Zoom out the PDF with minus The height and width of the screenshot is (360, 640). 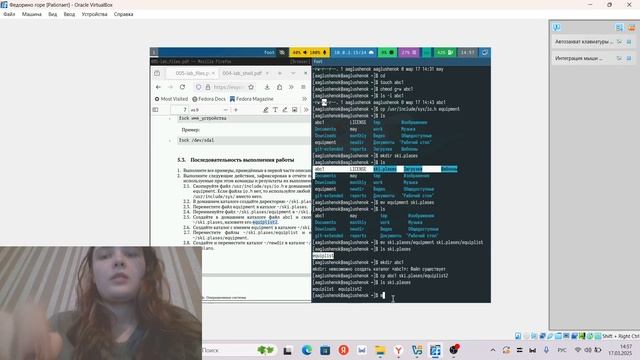pos(225,110)
